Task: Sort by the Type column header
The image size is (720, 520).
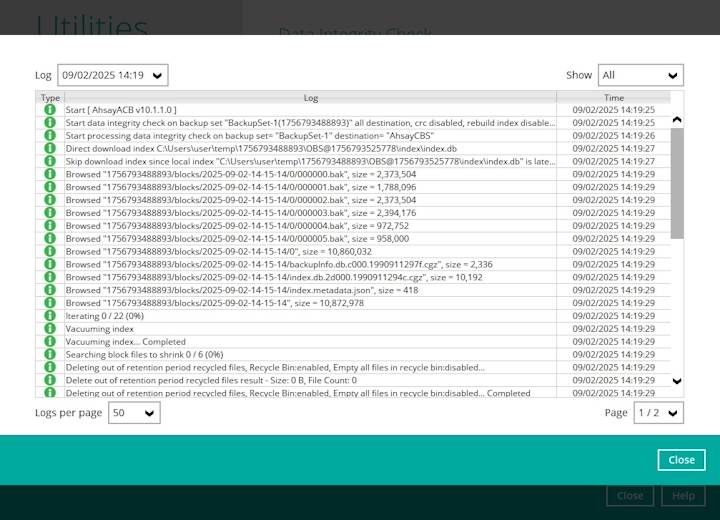Action: click(50, 98)
